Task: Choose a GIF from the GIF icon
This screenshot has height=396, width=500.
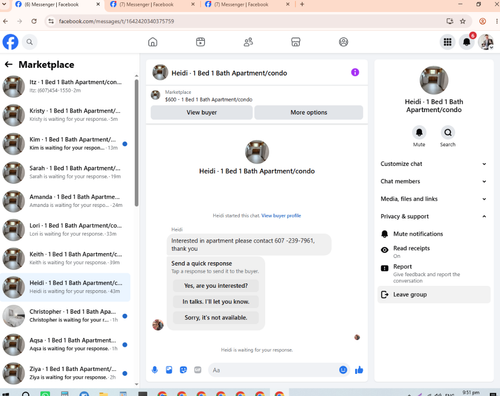Action: pyautogui.click(x=198, y=370)
